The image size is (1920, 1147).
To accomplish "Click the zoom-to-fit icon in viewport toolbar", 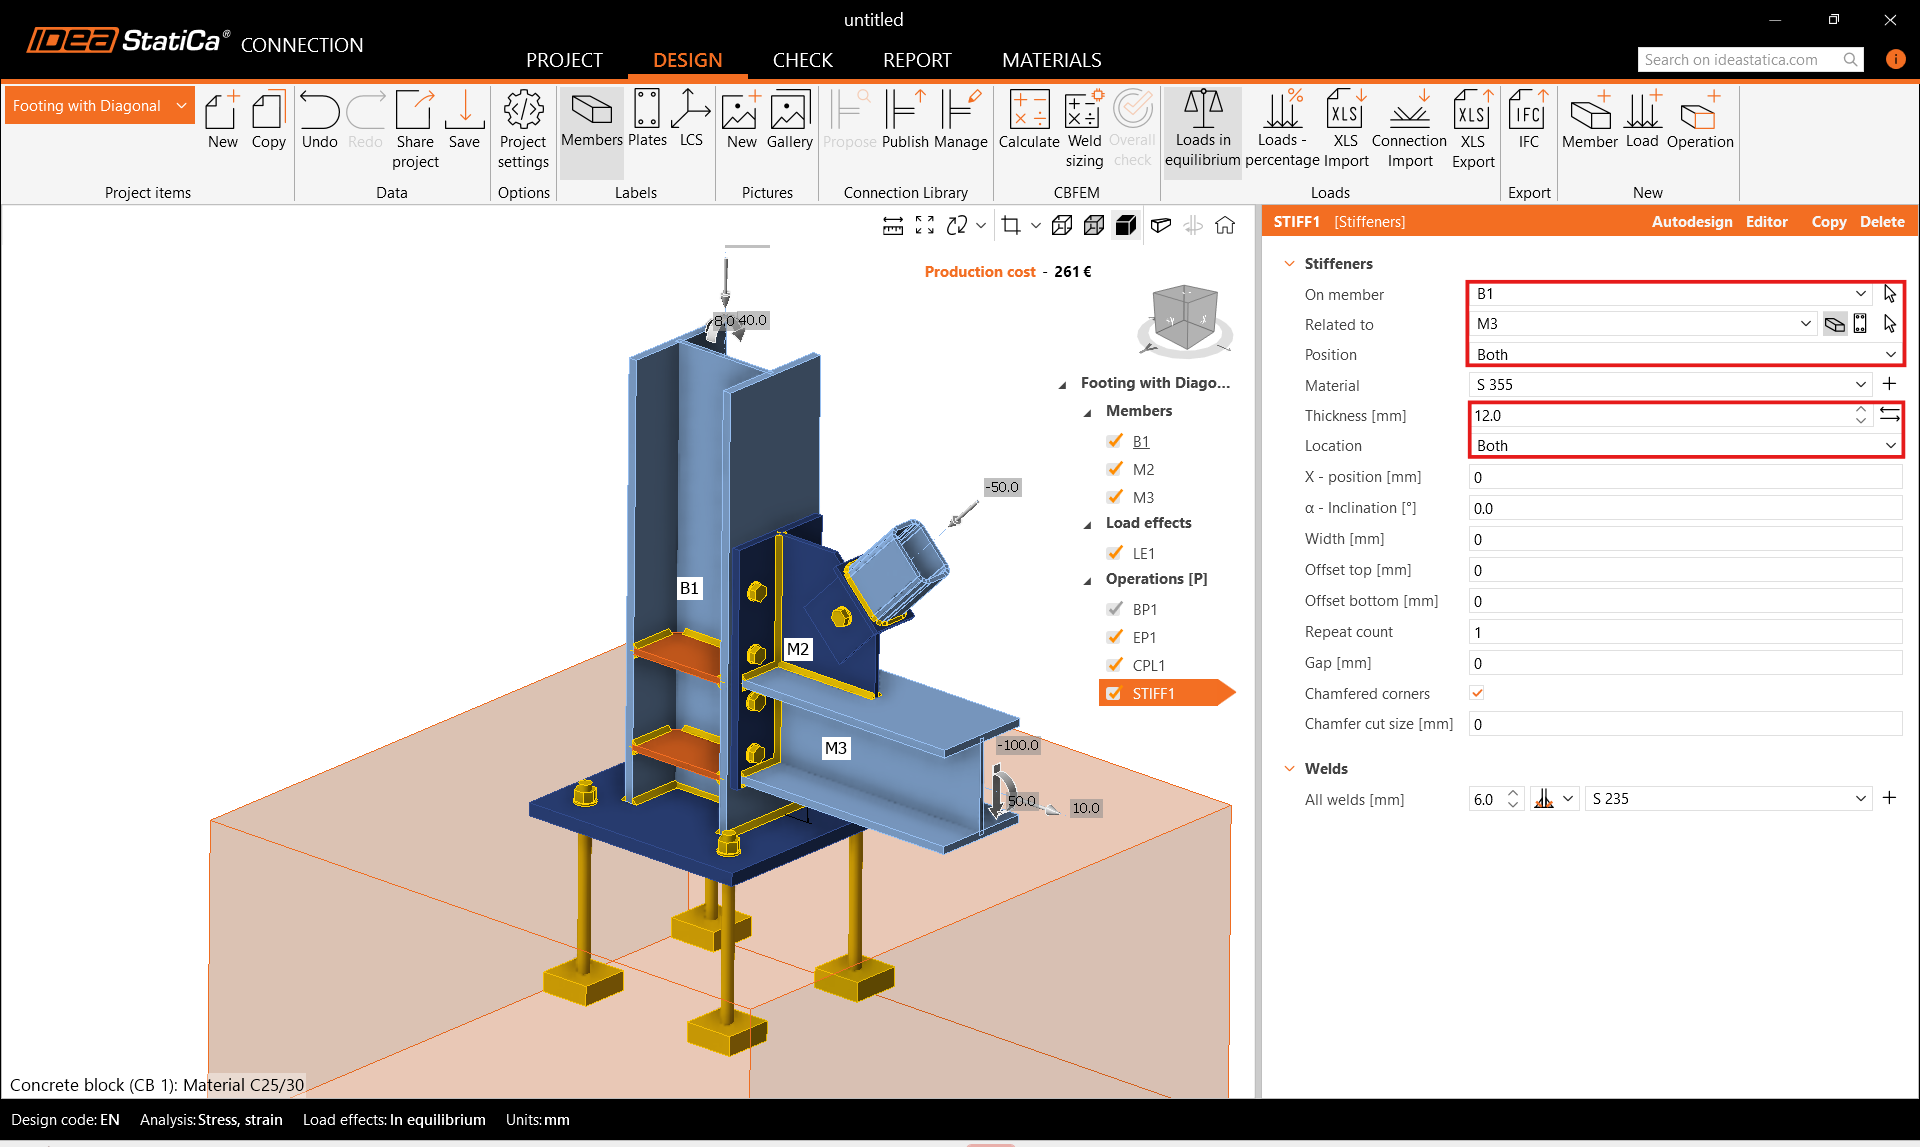I will pos(925,226).
